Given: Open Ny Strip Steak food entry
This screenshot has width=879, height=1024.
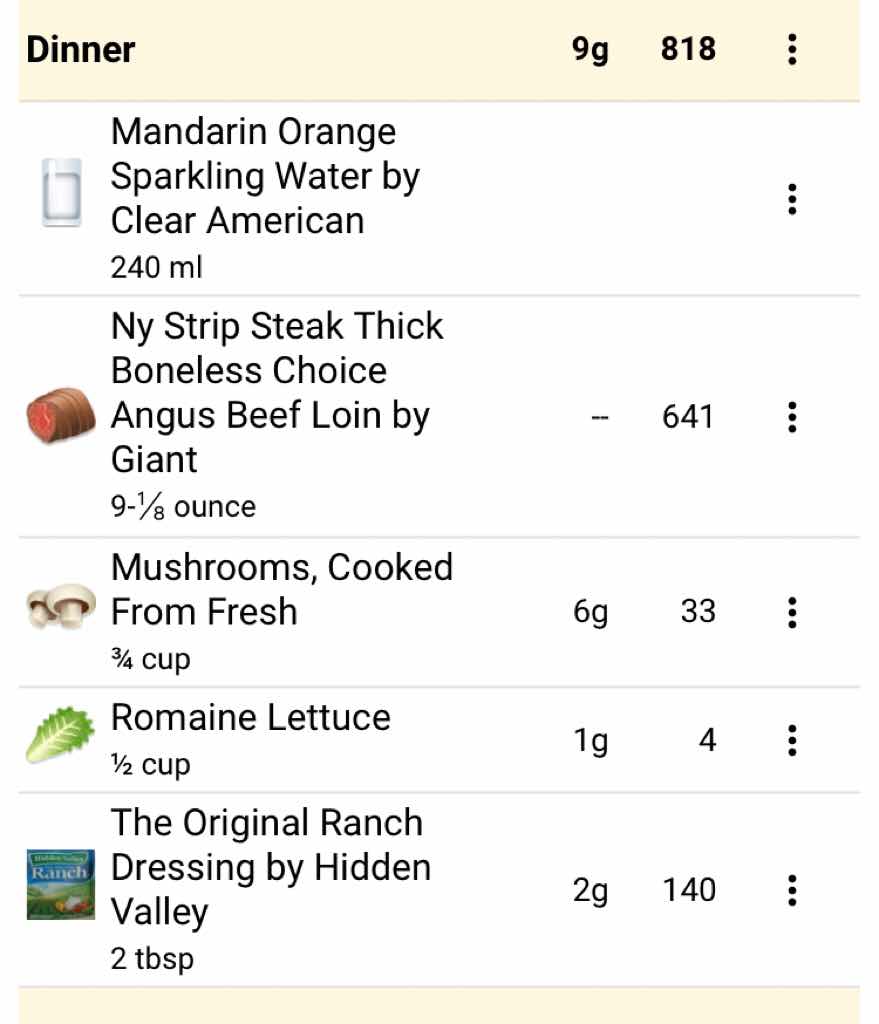Looking at the screenshot, I should pos(277,392).
